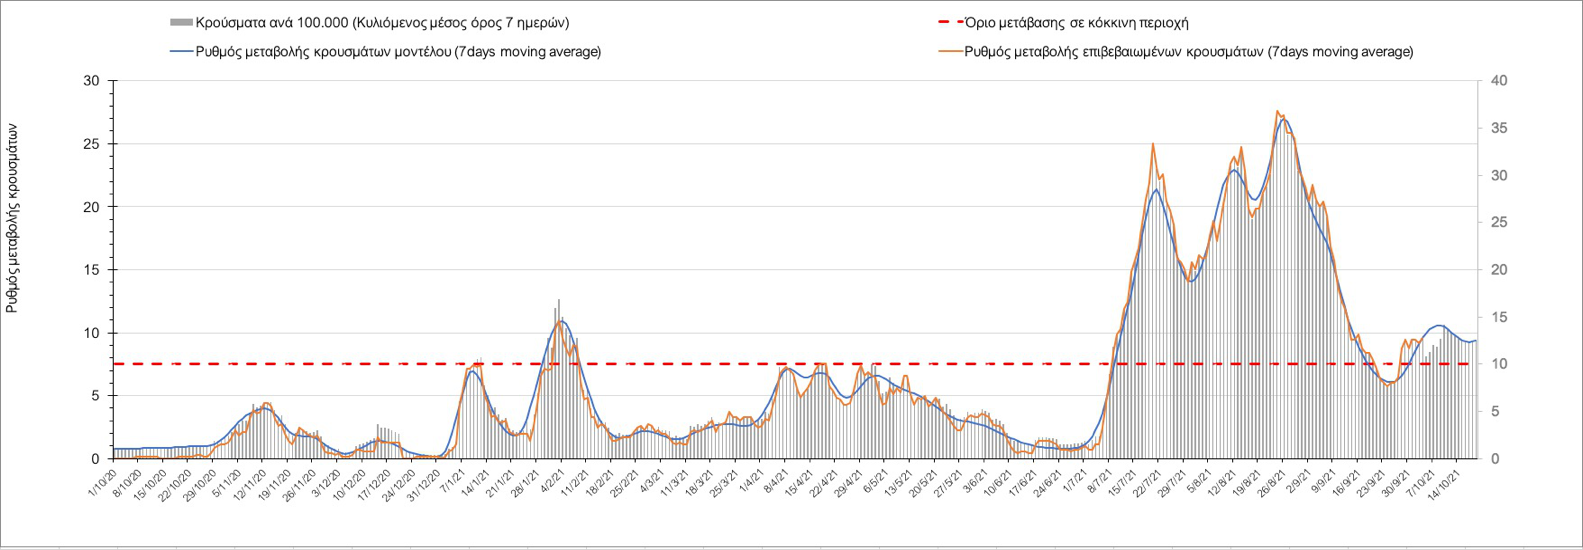
Task: Click the blue line legend marker
Action: [182, 51]
